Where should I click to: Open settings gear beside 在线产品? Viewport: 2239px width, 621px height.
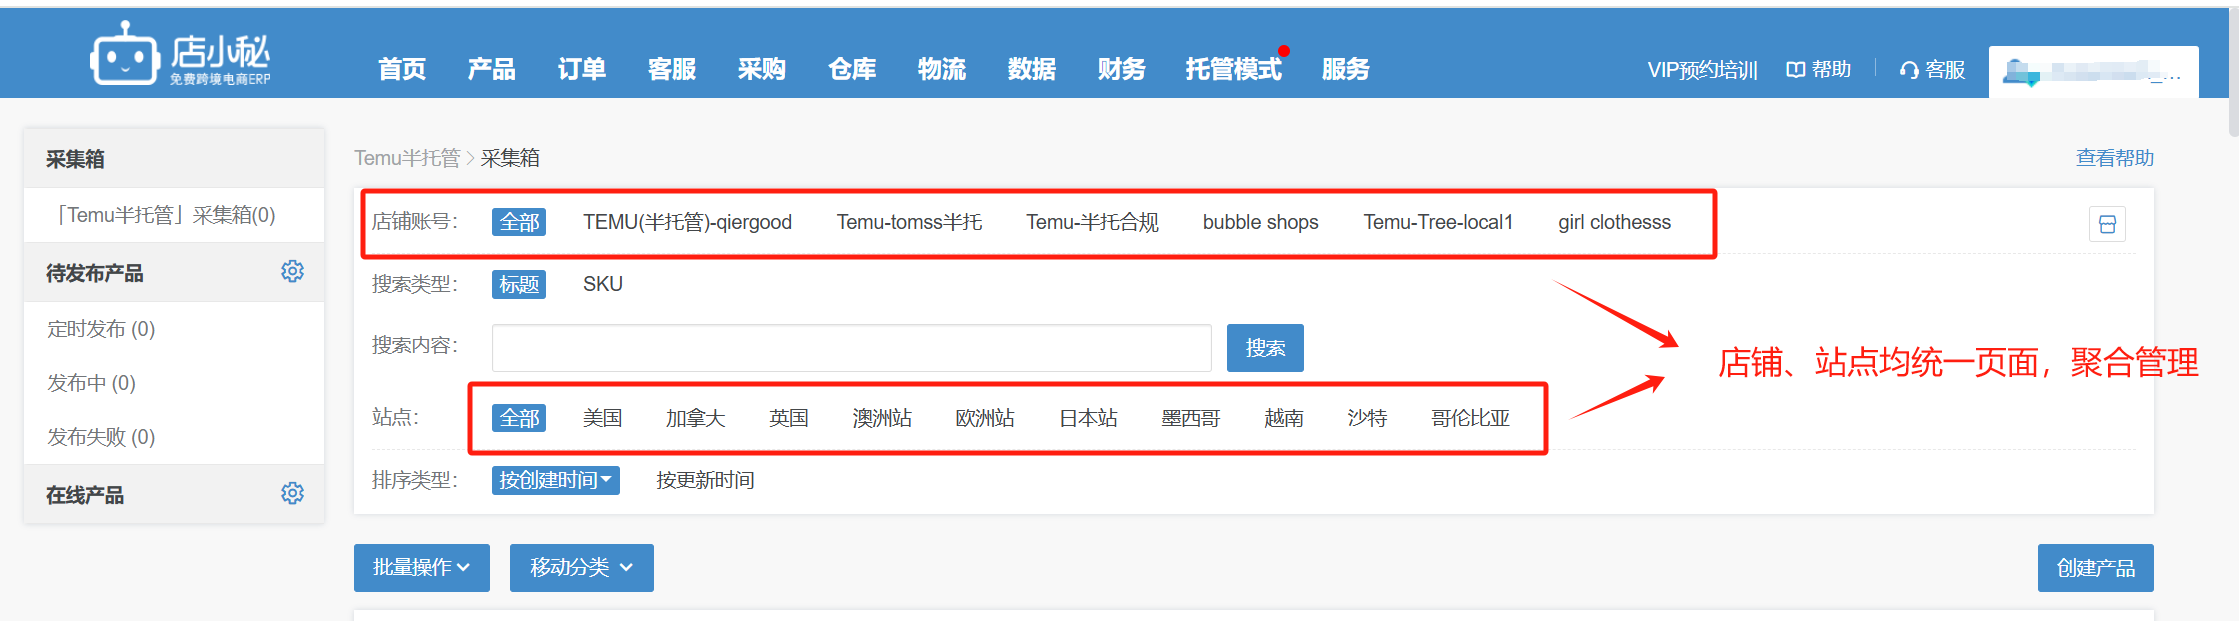(x=292, y=493)
